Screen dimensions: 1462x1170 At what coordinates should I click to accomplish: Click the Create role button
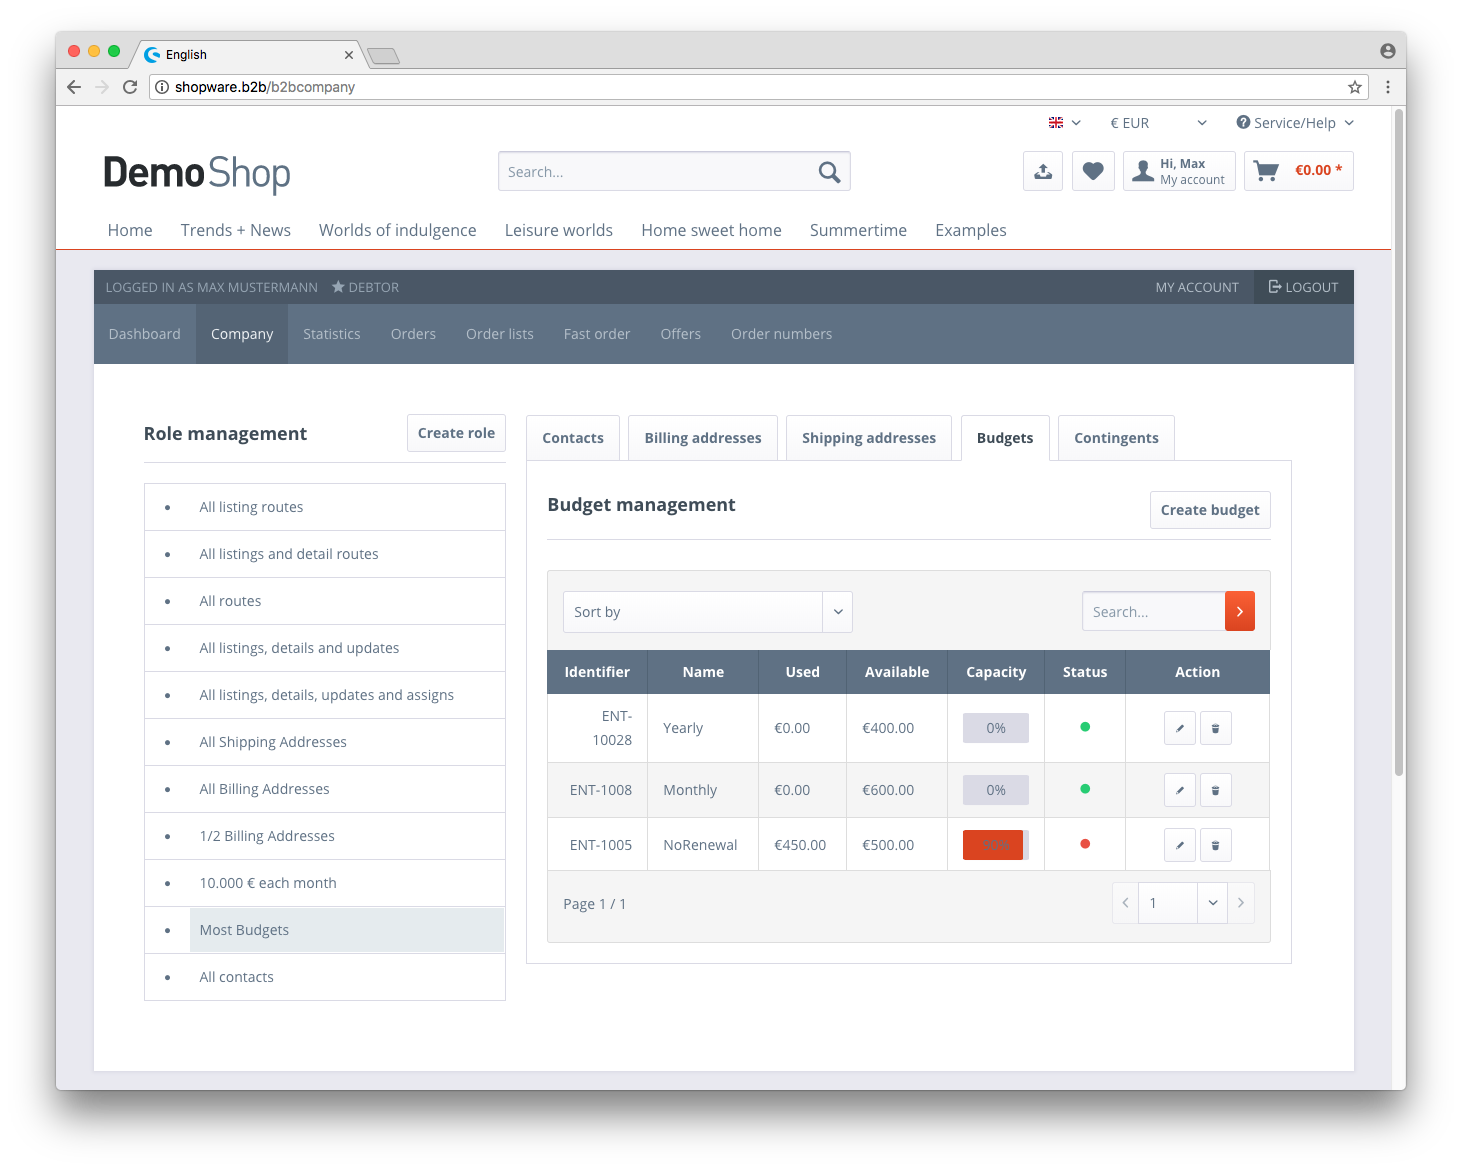click(456, 433)
